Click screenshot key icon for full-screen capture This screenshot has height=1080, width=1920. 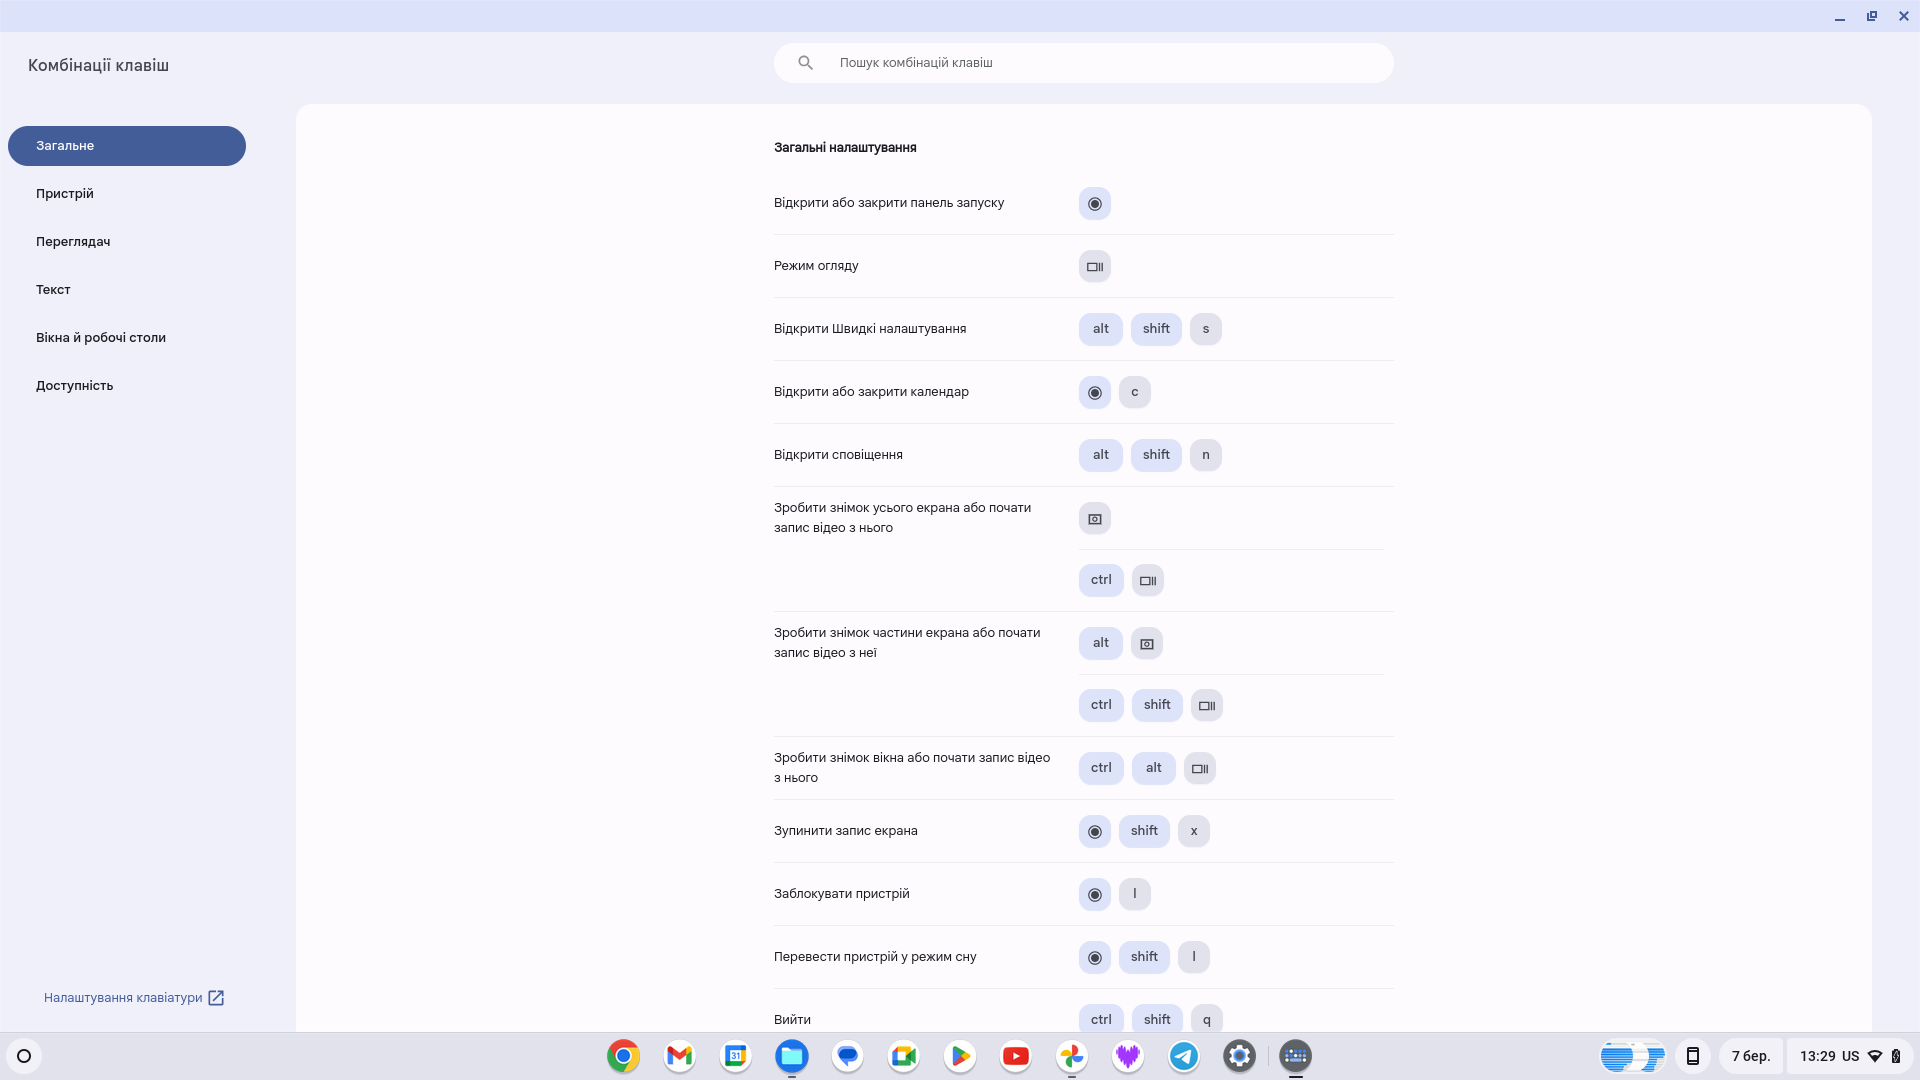pyautogui.click(x=1095, y=519)
